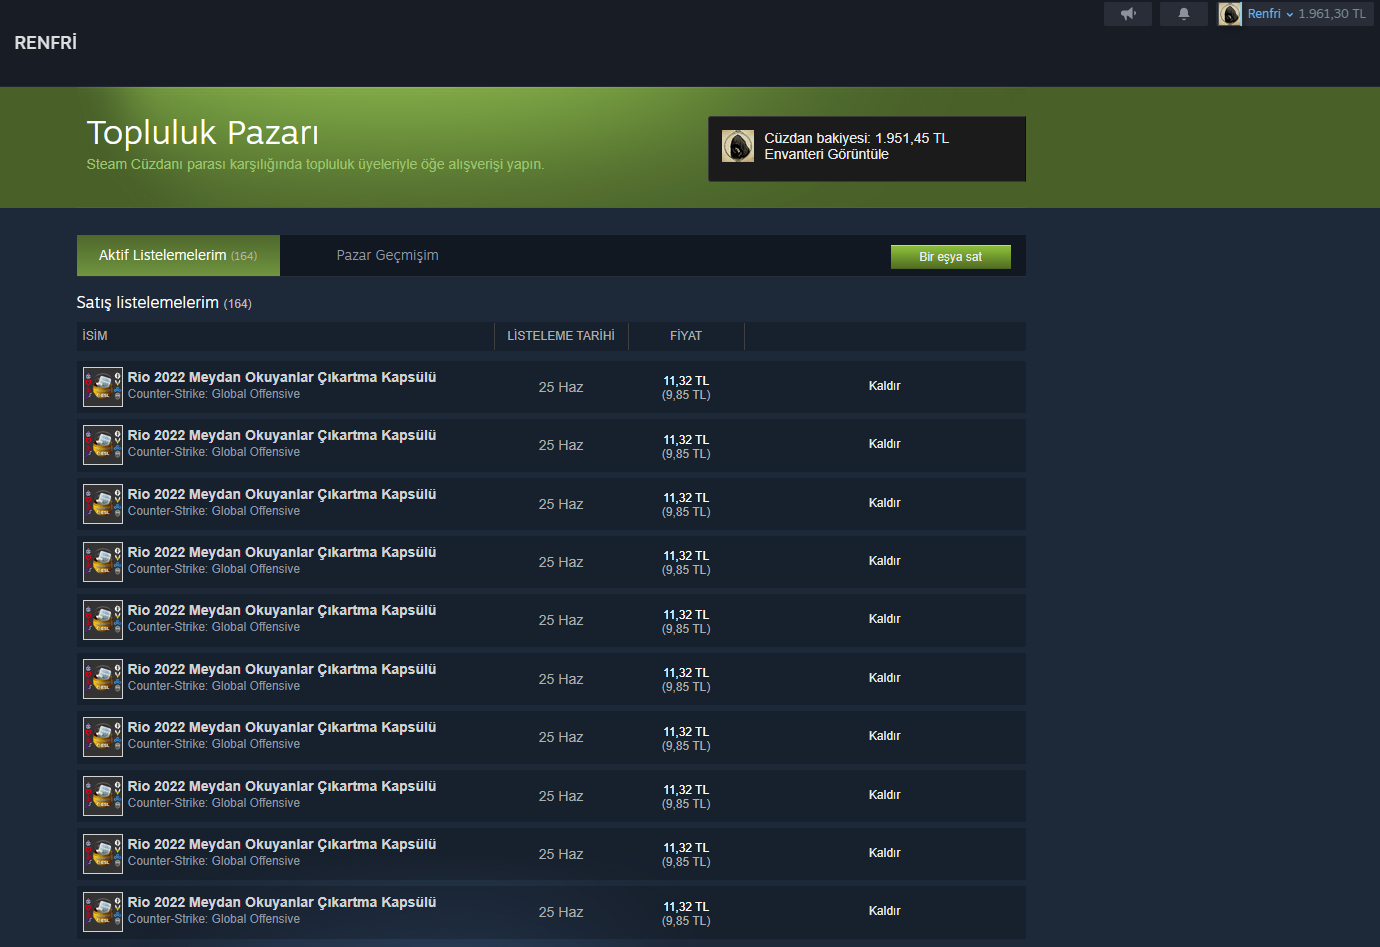Click the Bir eşya sat button
The width and height of the screenshot is (1380, 947).
(951, 257)
